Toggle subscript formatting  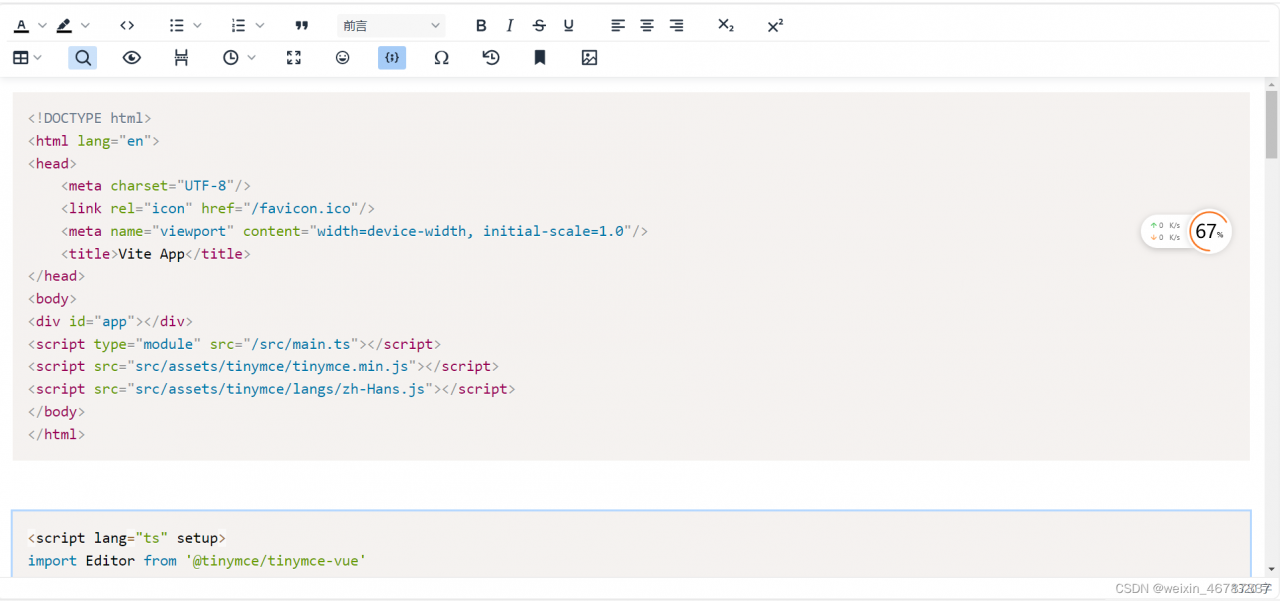click(726, 25)
